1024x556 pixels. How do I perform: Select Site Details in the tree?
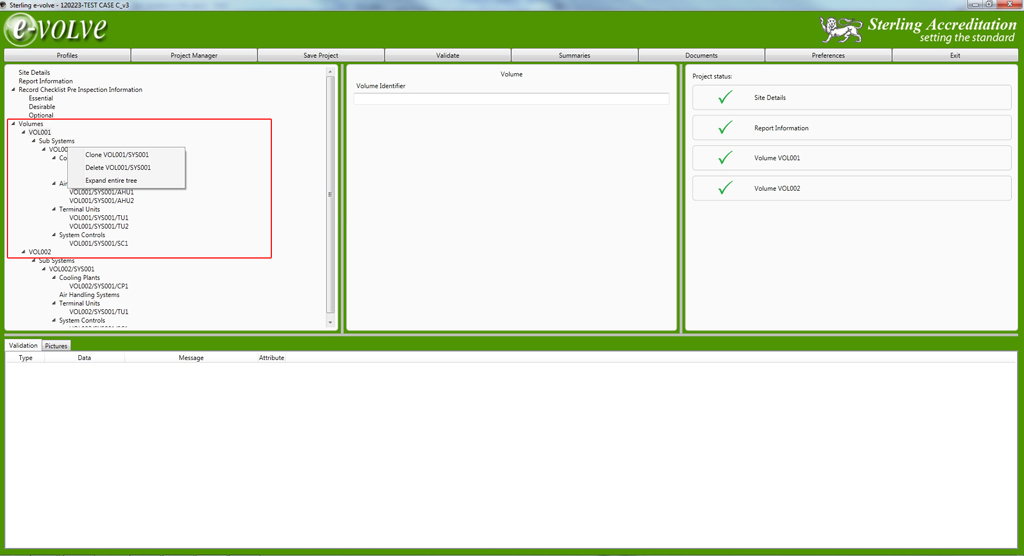[34, 73]
